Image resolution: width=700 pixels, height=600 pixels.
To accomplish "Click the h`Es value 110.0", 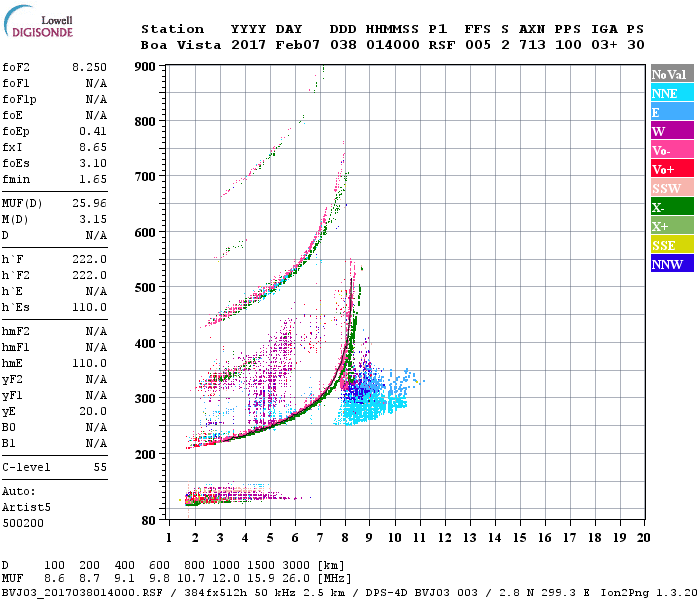I will 89,308.
